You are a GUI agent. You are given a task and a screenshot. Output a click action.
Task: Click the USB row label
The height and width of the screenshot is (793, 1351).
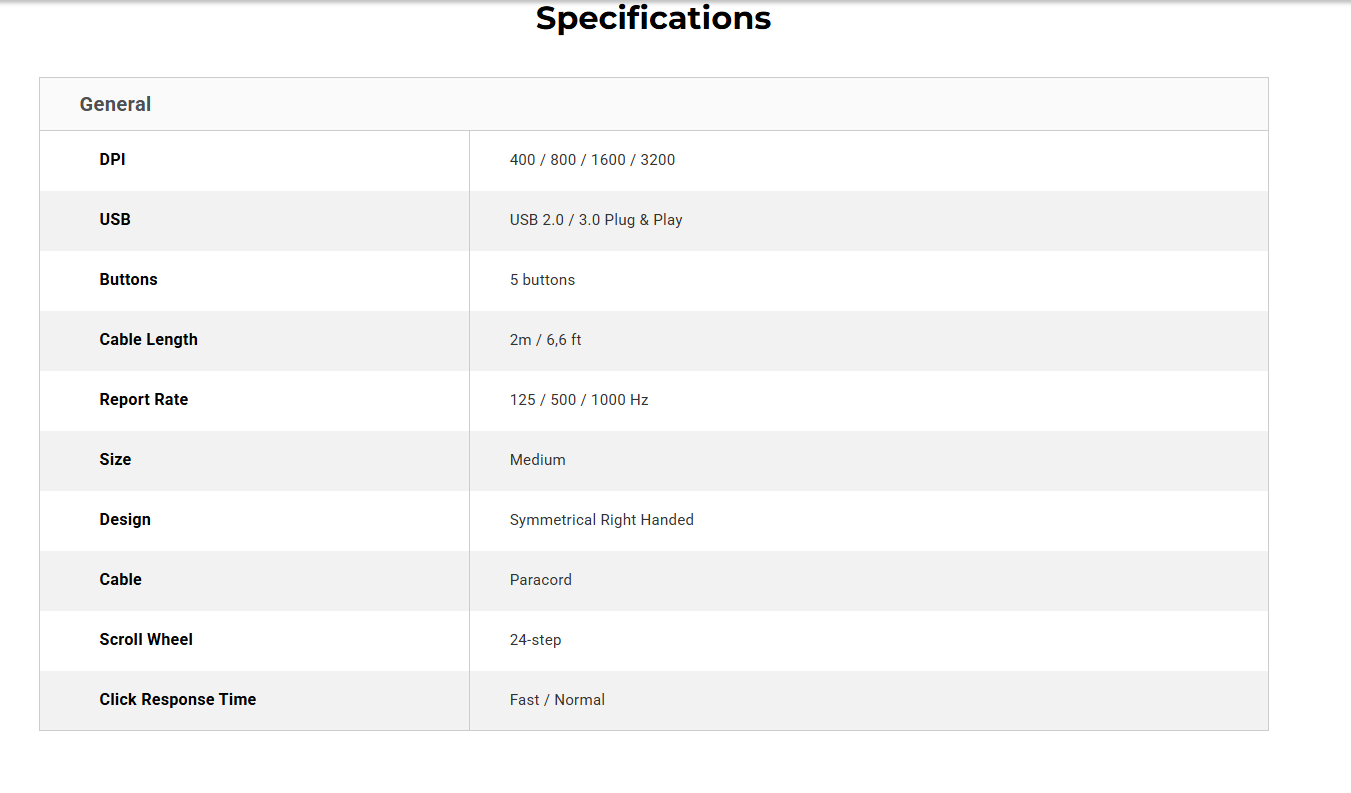[x=115, y=220]
